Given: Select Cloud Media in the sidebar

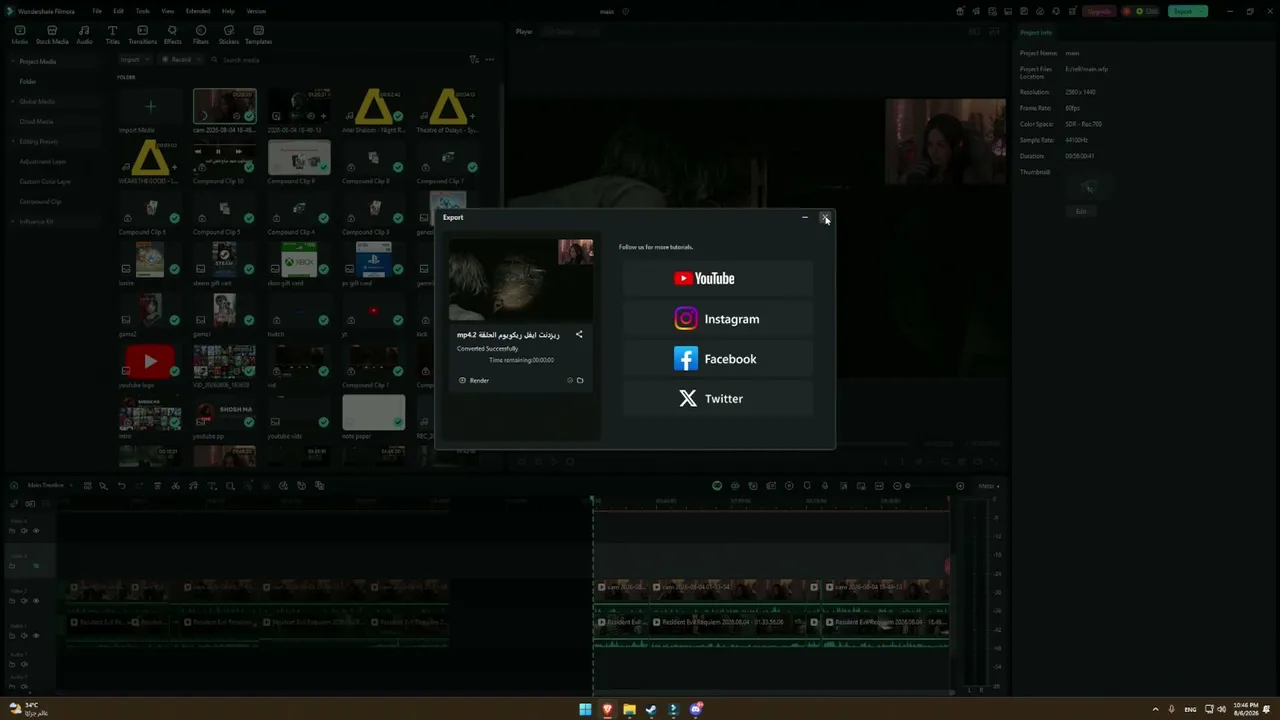Looking at the screenshot, I should 37,122.
